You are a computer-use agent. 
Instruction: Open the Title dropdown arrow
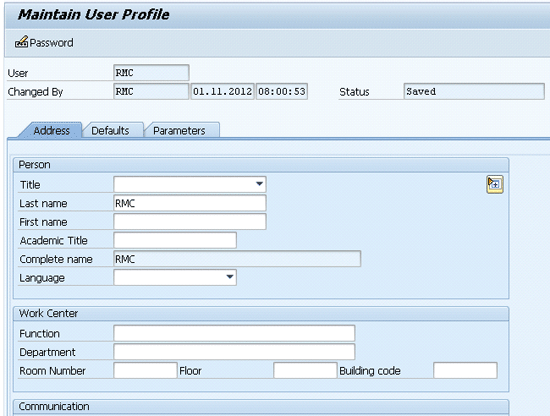tap(260, 184)
